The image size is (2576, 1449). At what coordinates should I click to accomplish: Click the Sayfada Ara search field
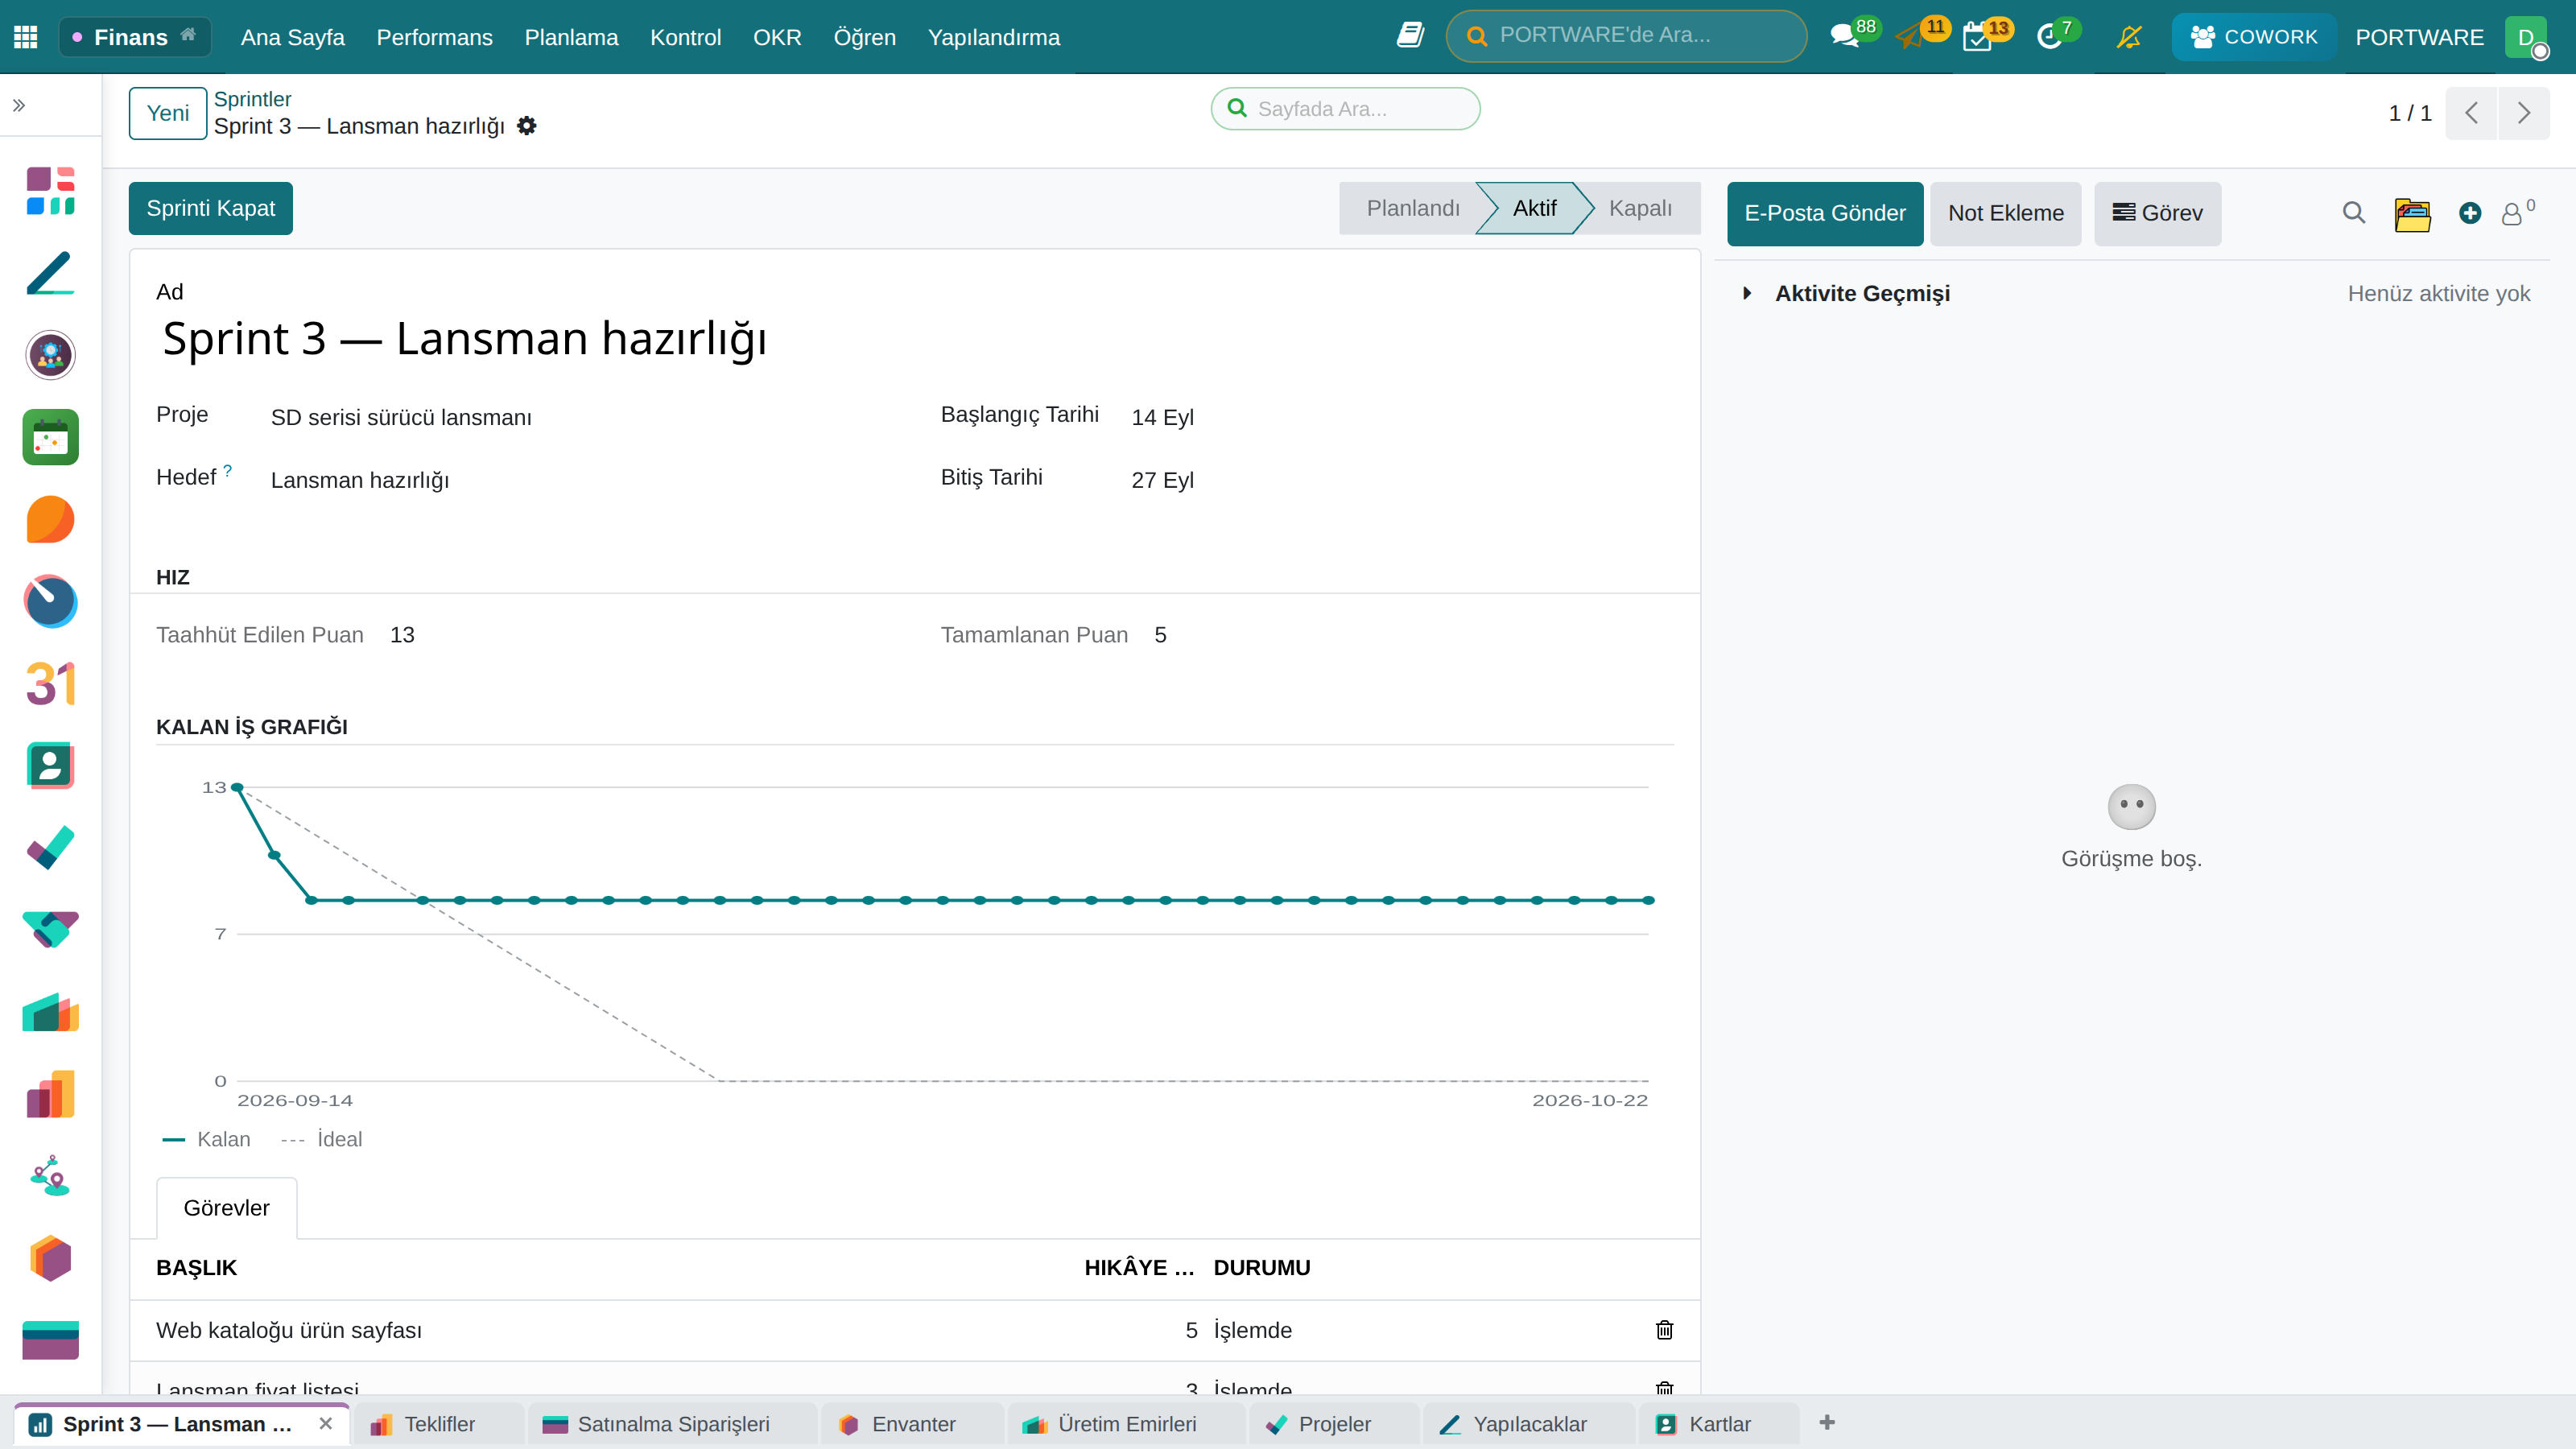click(x=1345, y=108)
